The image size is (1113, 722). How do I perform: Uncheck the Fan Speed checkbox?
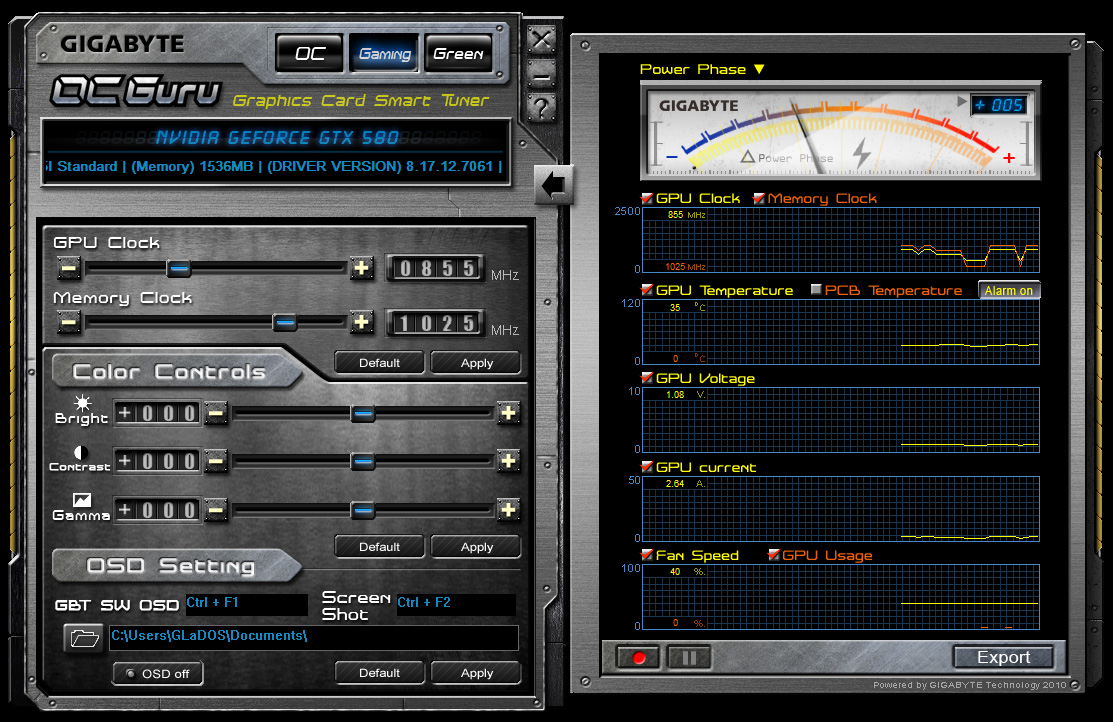[x=647, y=554]
